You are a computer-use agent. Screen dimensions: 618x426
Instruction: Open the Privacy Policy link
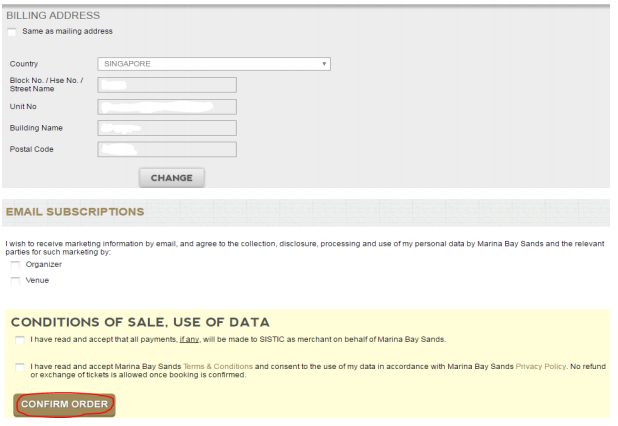539,367
